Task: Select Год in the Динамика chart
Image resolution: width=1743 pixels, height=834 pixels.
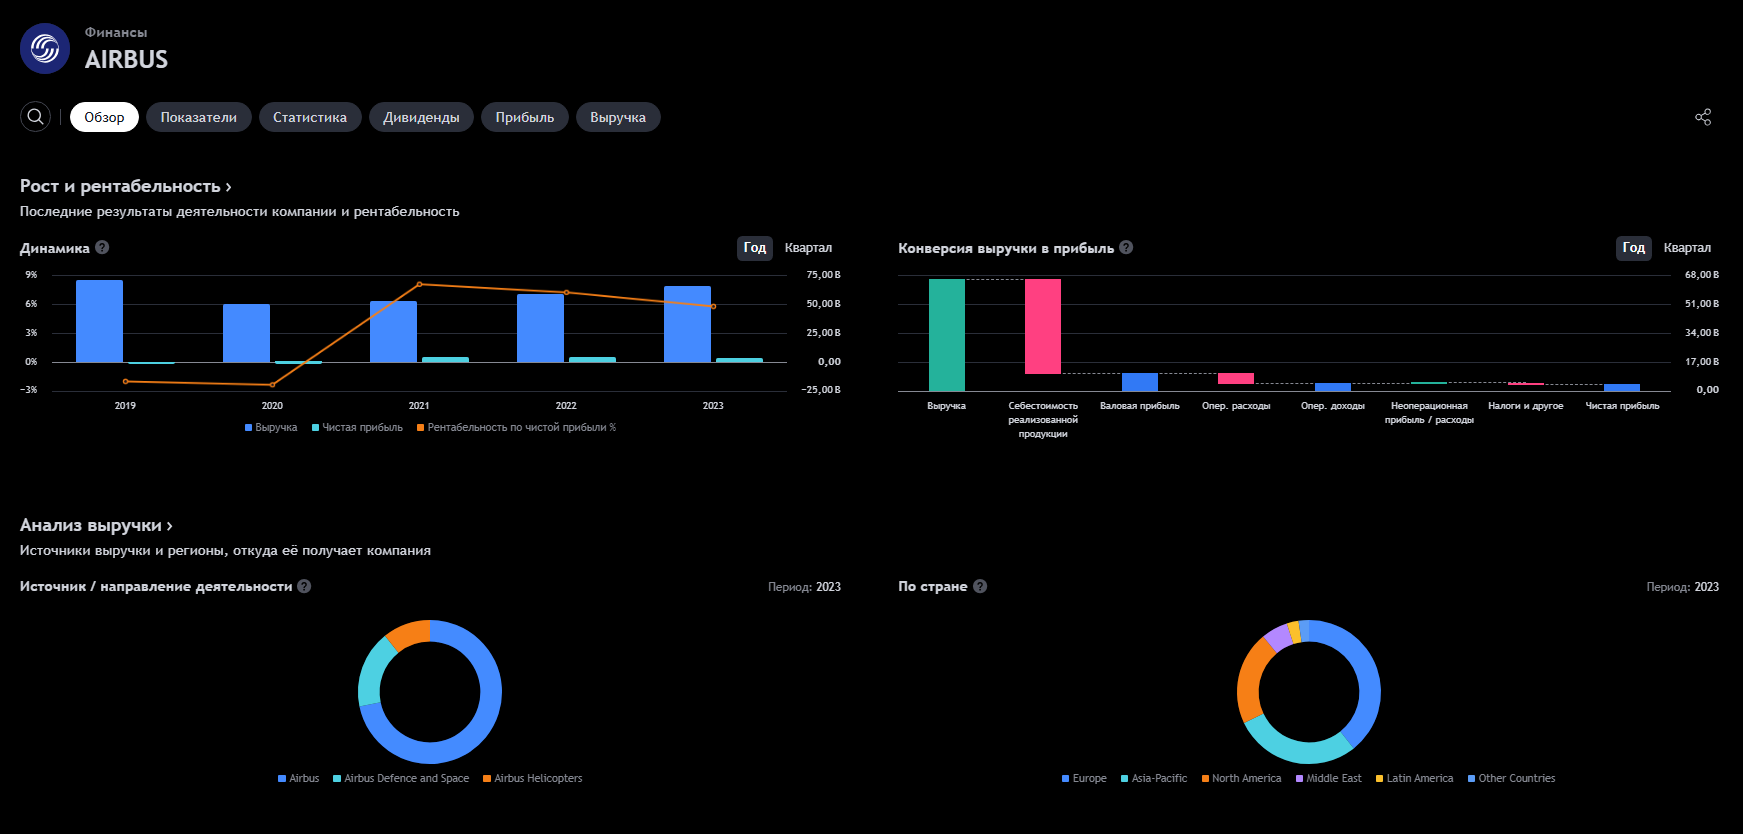Action: (x=755, y=248)
